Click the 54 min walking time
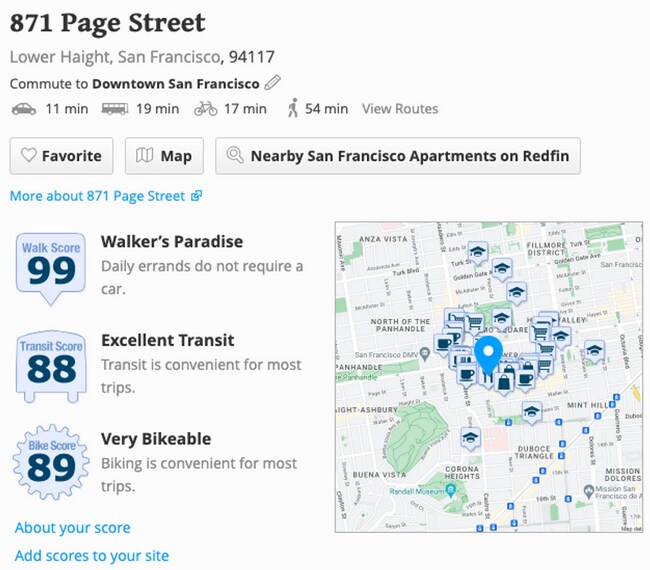 pyautogui.click(x=326, y=109)
